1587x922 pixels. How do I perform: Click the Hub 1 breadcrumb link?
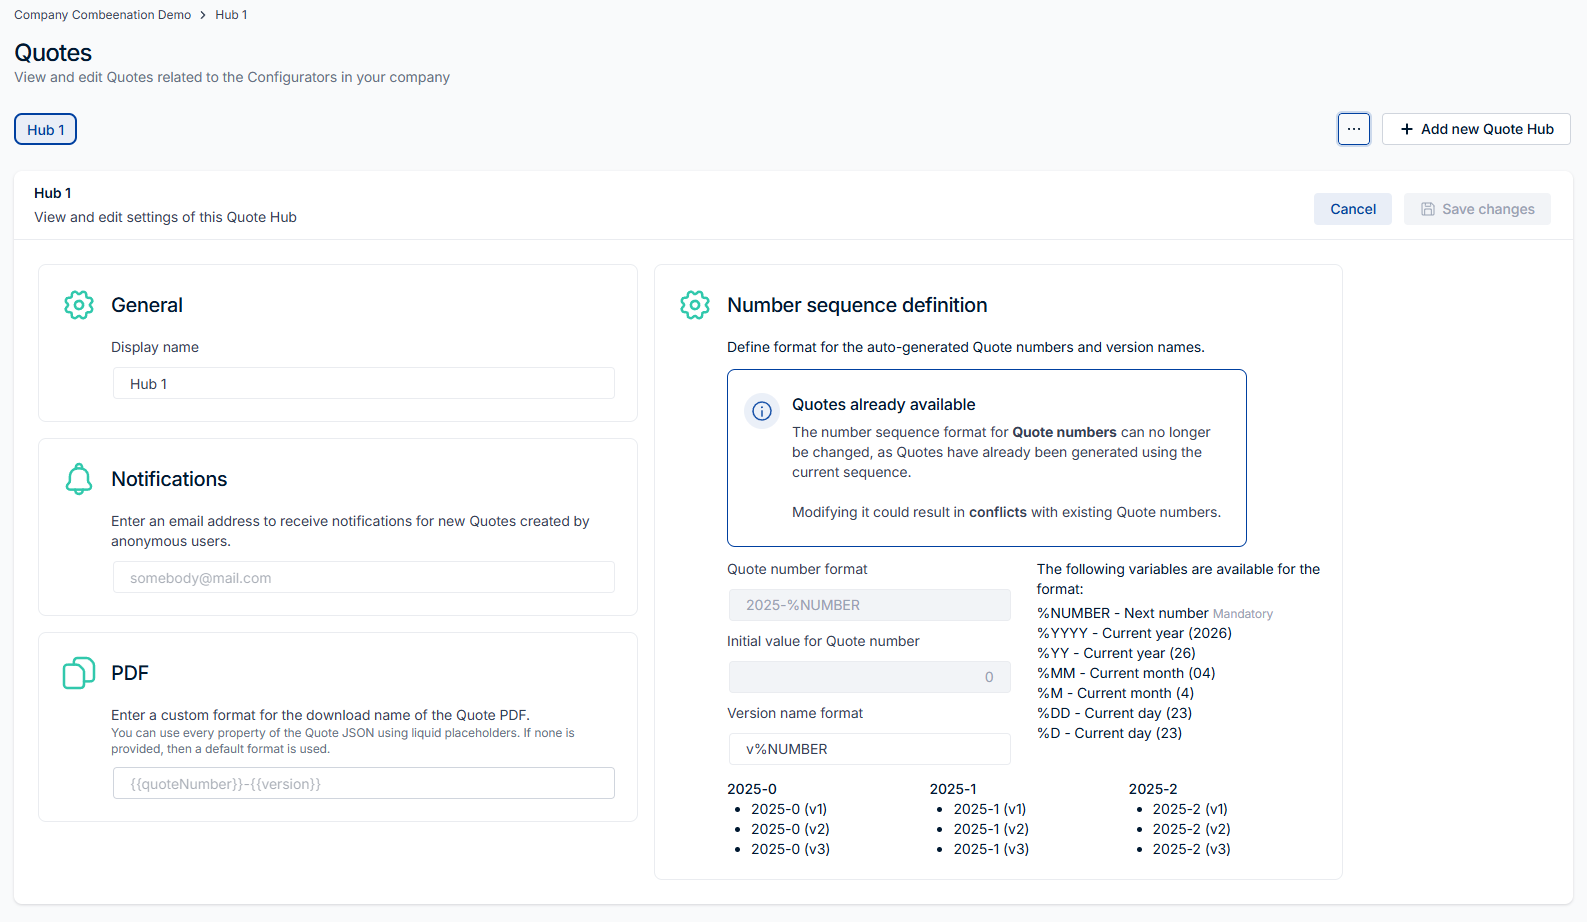click(231, 15)
